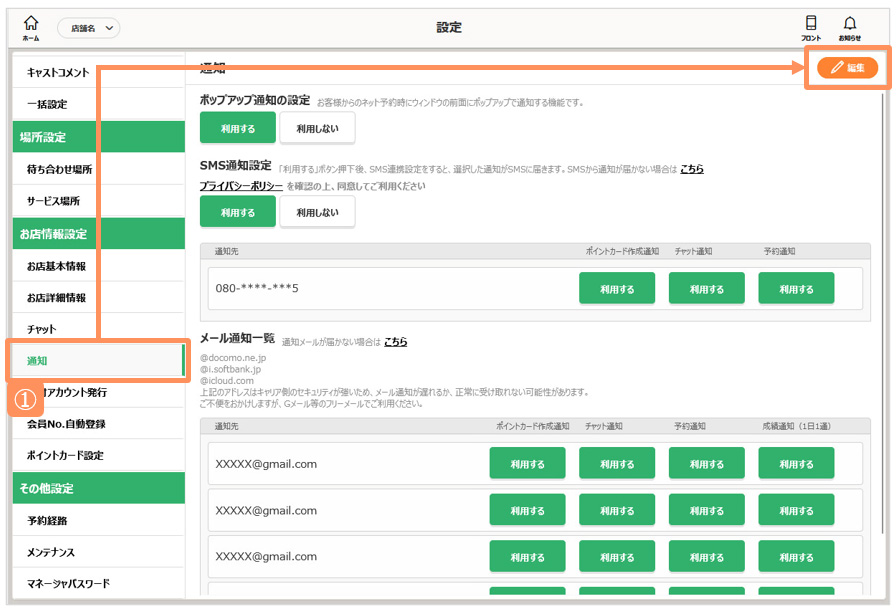Open キャストコメント in sidebar
896x610 pixels.
point(58,73)
